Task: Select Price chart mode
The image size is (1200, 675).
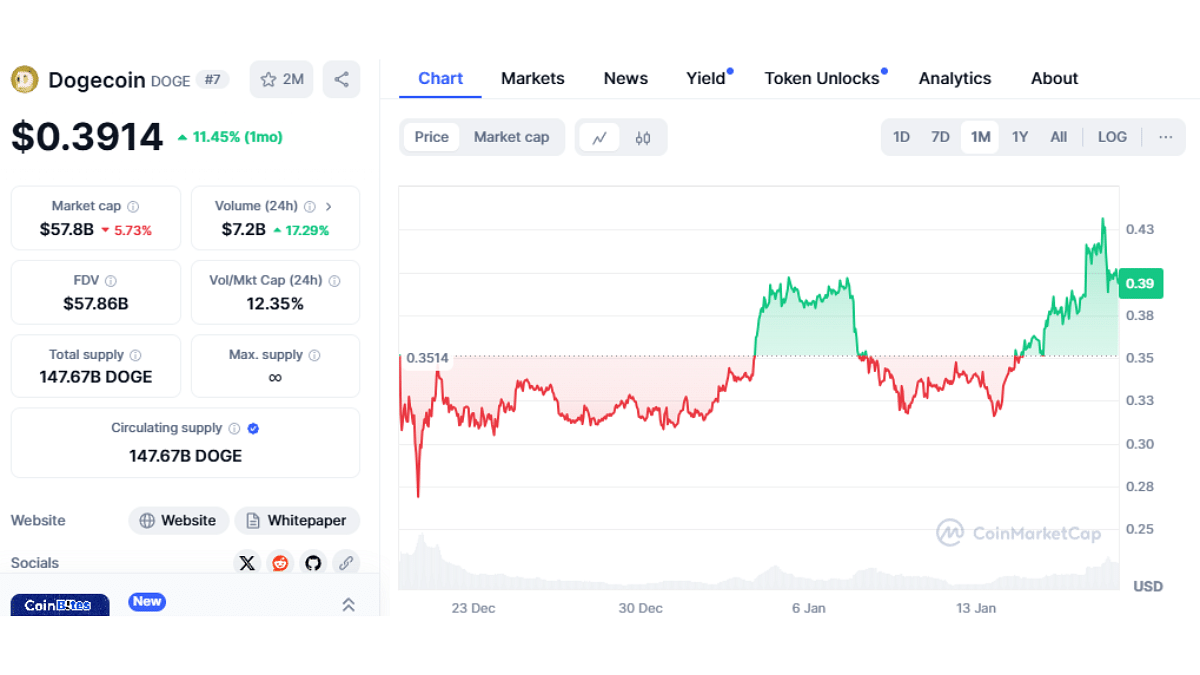Action: (x=432, y=137)
